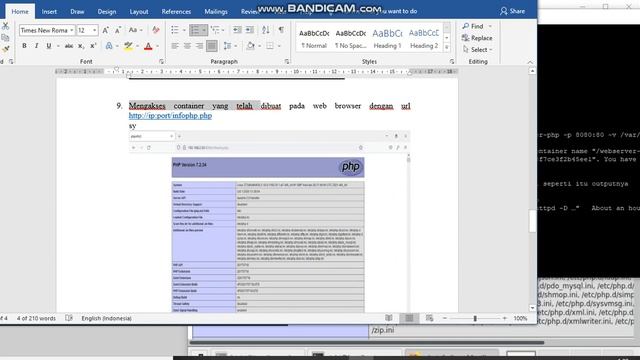
Task: Apply the Heading 2 style
Action: [x=424, y=39]
